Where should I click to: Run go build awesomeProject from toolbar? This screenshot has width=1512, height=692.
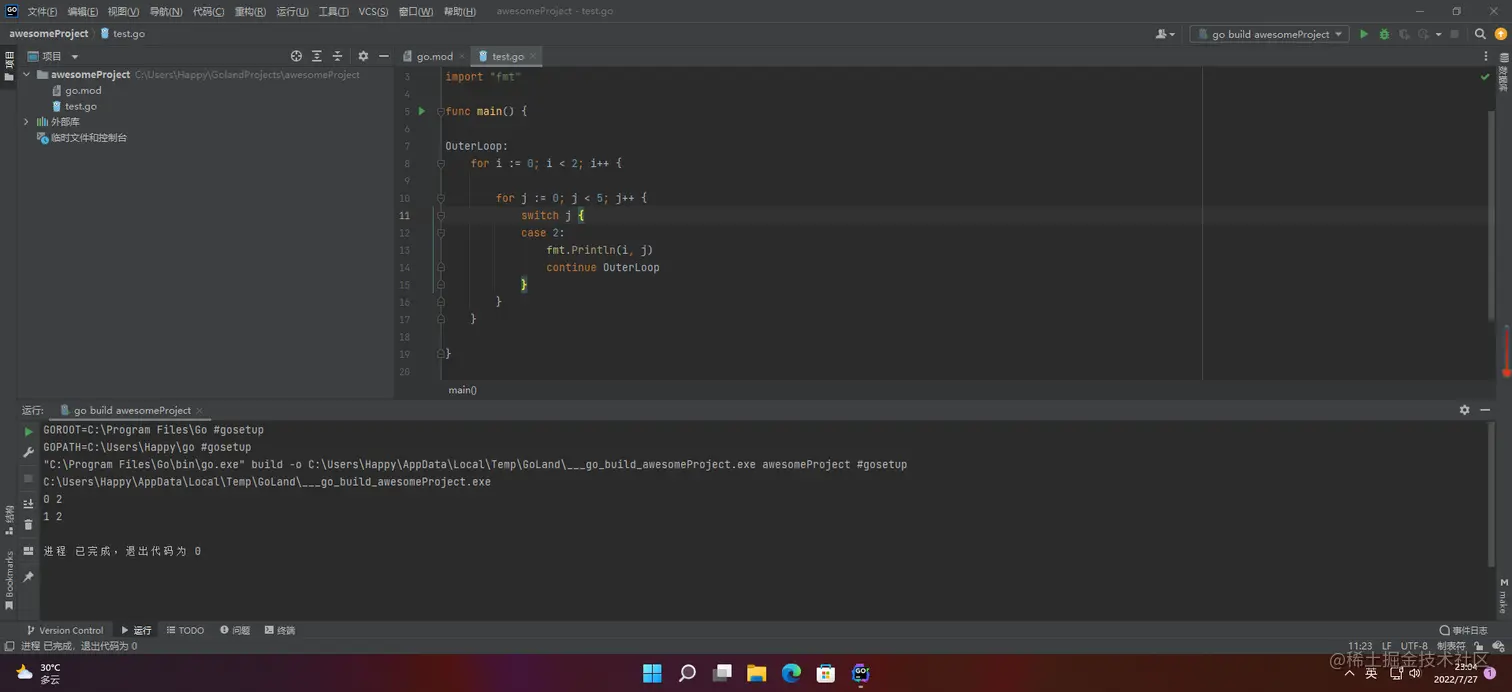(1363, 34)
